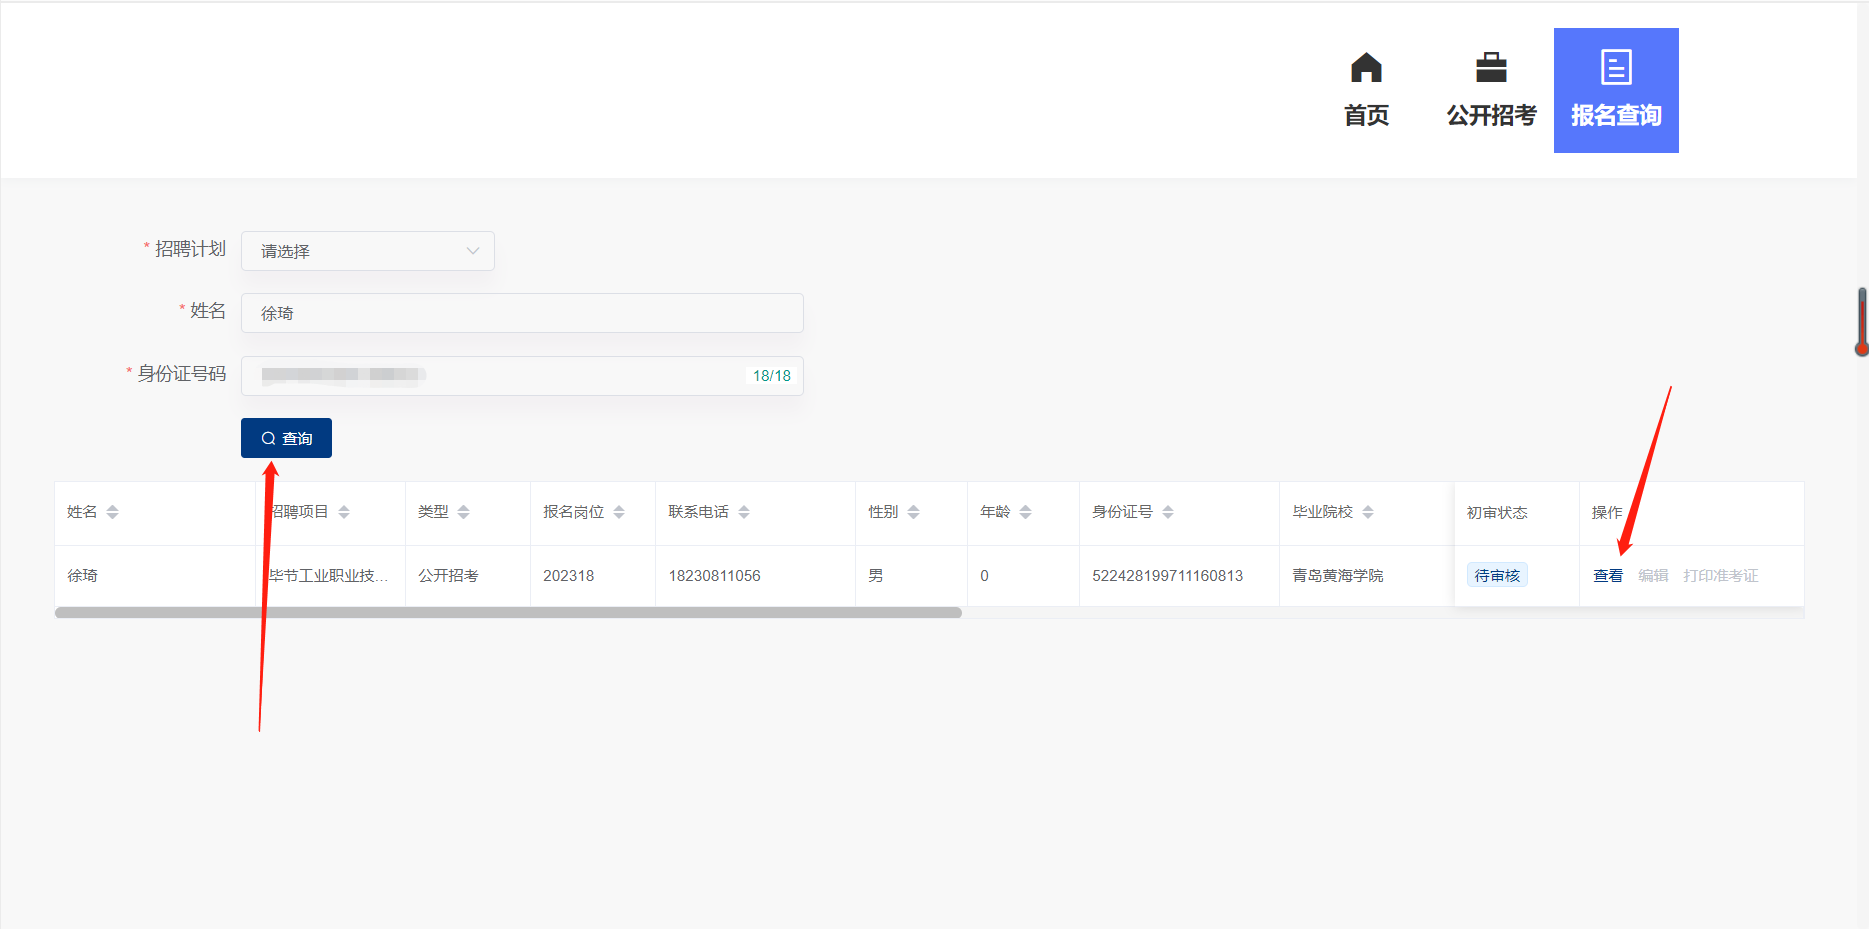
Task: Sort by 报名岗位 column arrows
Action: (619, 512)
